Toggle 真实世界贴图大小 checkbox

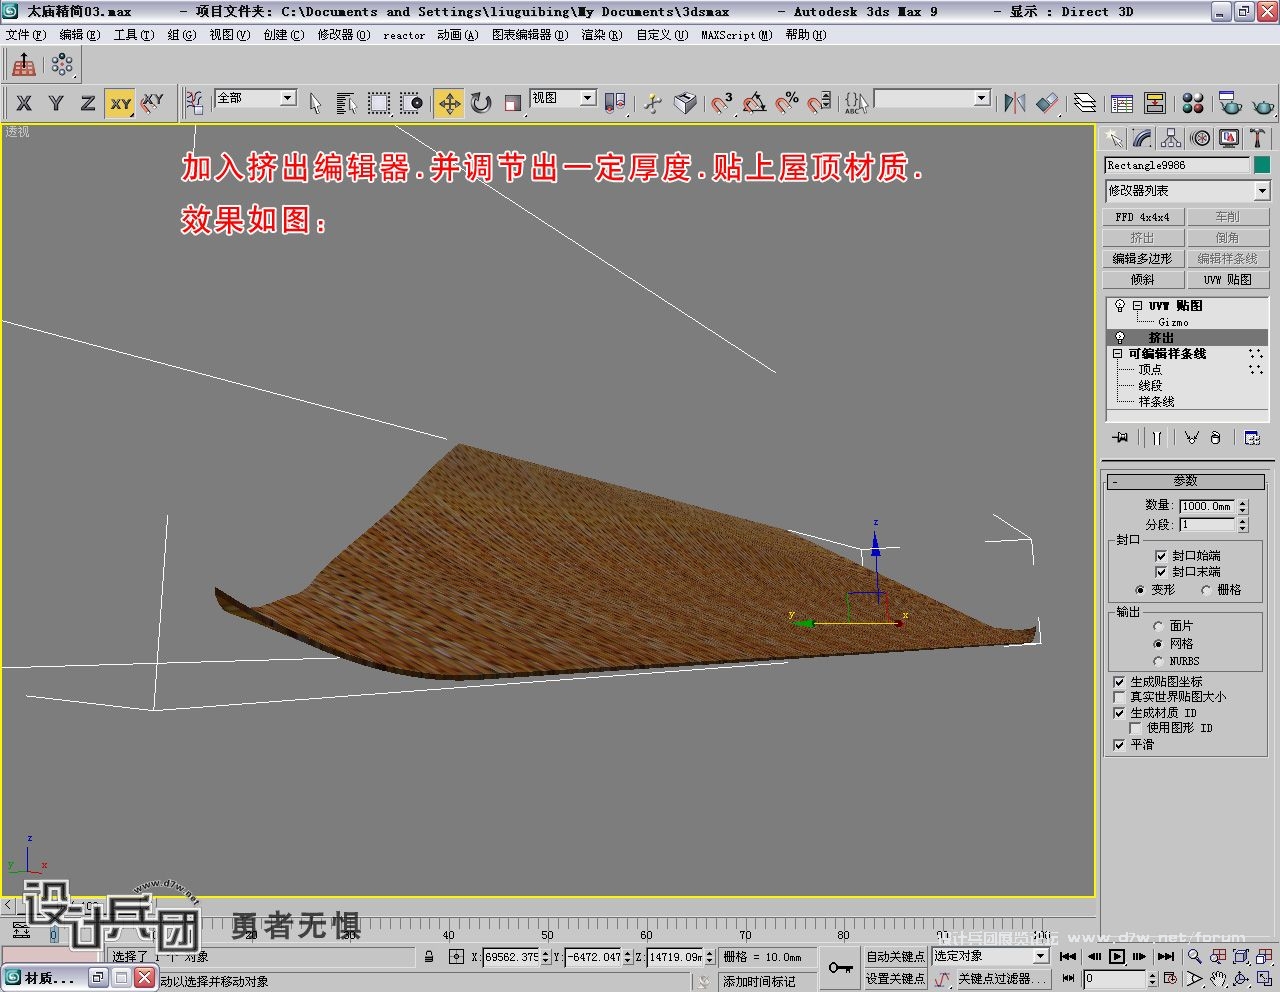(1119, 696)
